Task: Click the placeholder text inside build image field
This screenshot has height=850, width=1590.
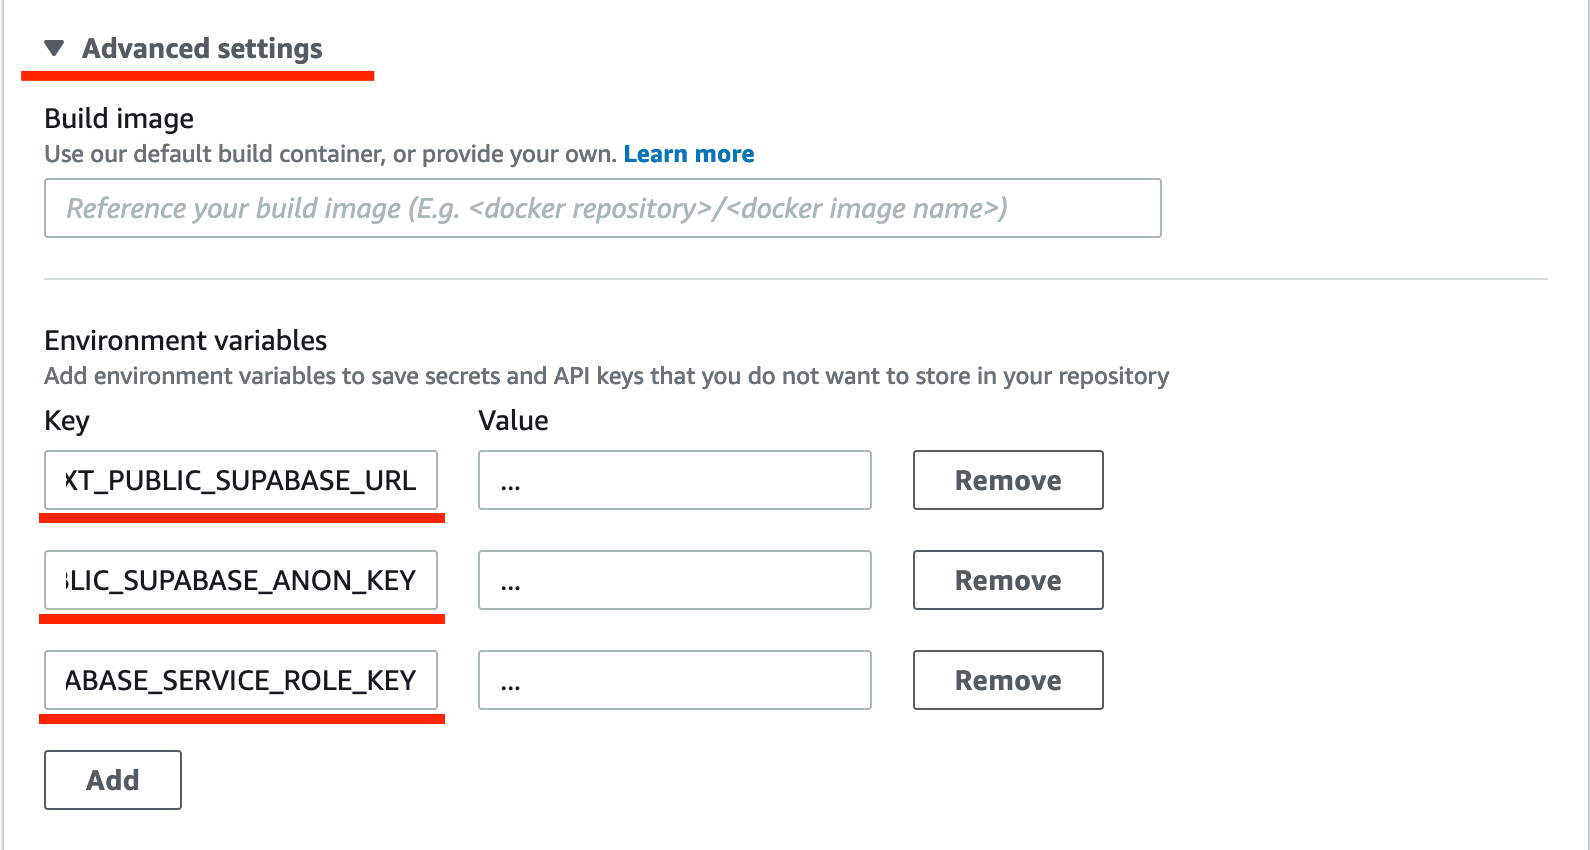Action: [537, 208]
